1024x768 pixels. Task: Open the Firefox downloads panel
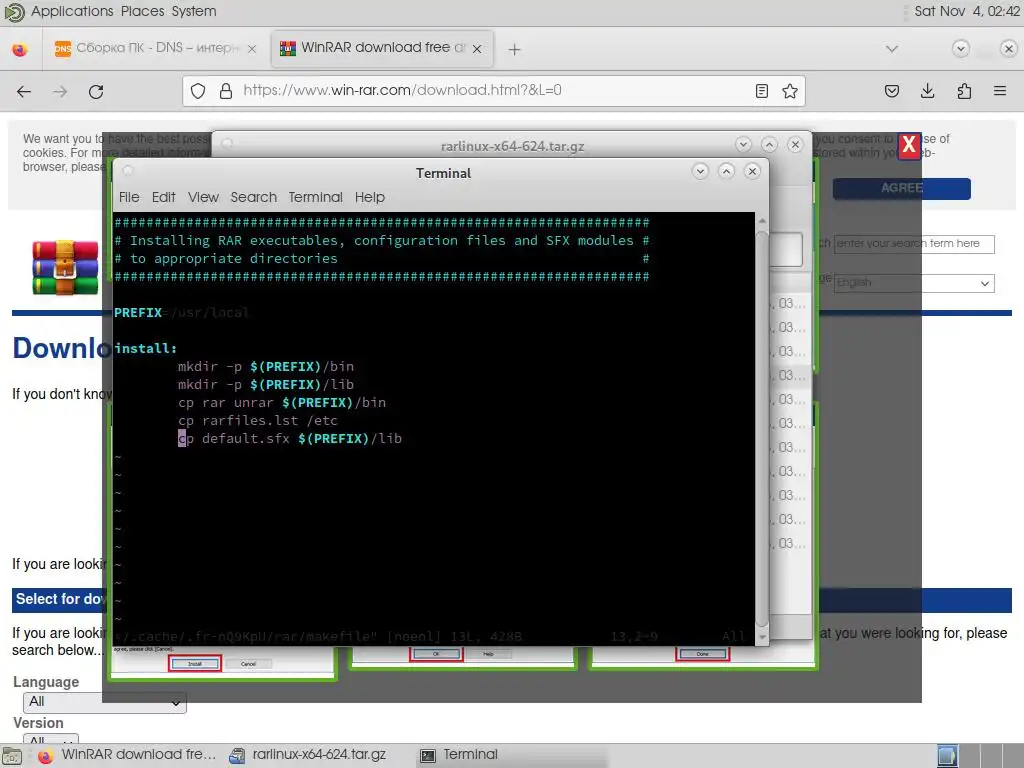click(x=927, y=91)
